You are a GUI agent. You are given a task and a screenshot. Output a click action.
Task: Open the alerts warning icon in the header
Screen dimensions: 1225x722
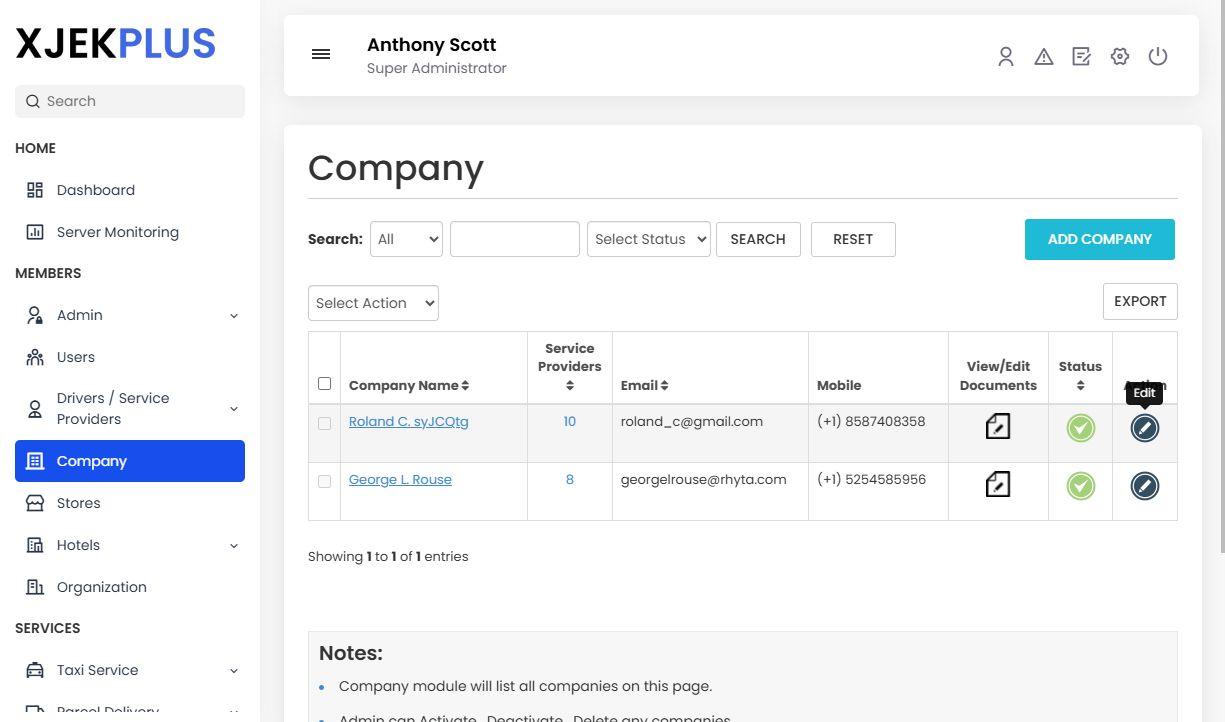coord(1043,57)
